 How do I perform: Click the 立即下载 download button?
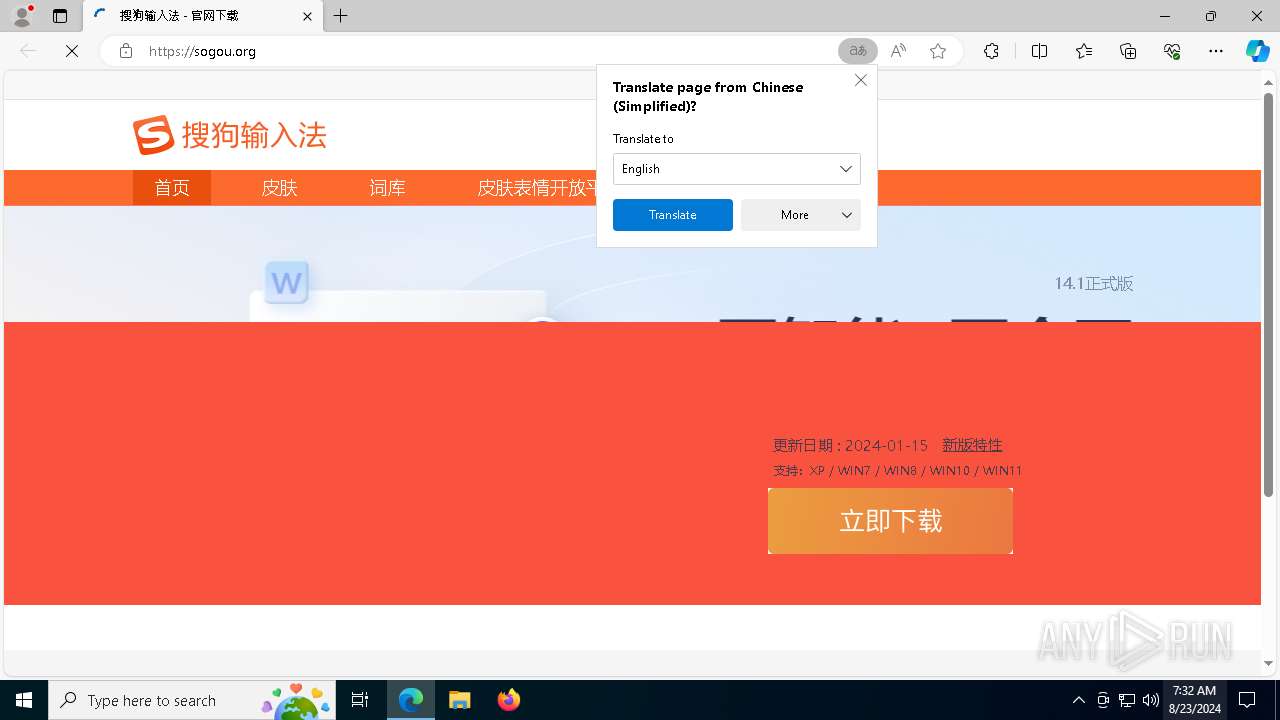coord(890,521)
